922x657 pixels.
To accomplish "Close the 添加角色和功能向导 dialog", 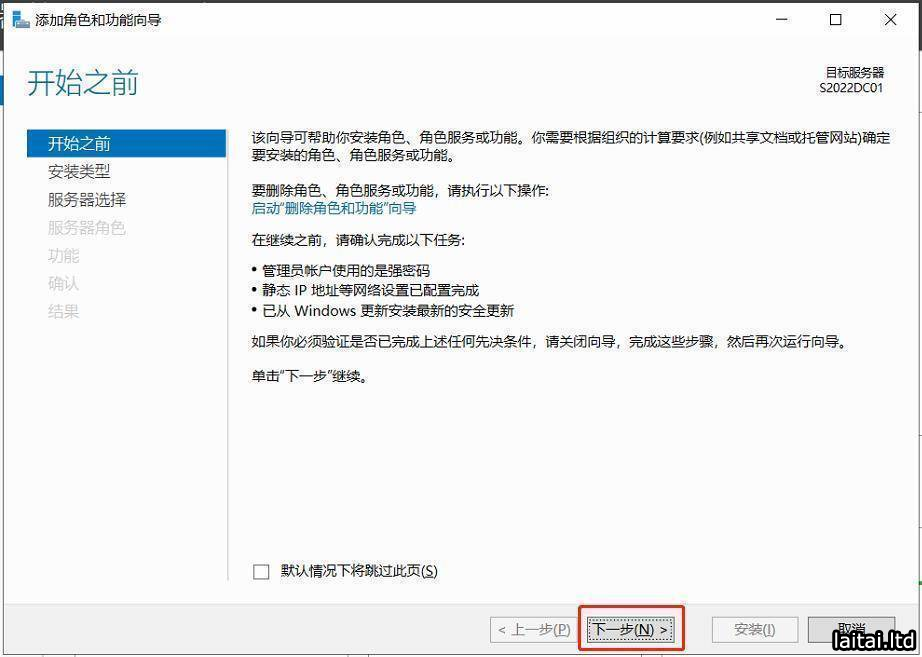I will click(890, 19).
